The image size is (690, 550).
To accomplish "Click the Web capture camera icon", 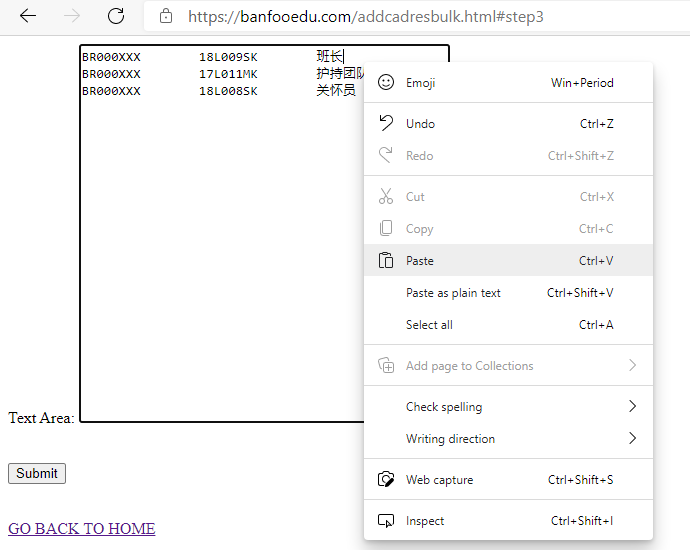I will (x=386, y=480).
